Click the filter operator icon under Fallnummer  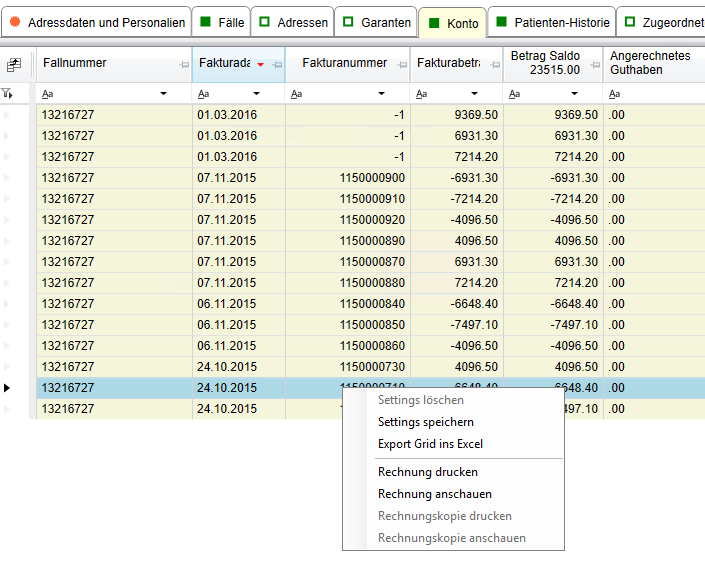pos(48,94)
